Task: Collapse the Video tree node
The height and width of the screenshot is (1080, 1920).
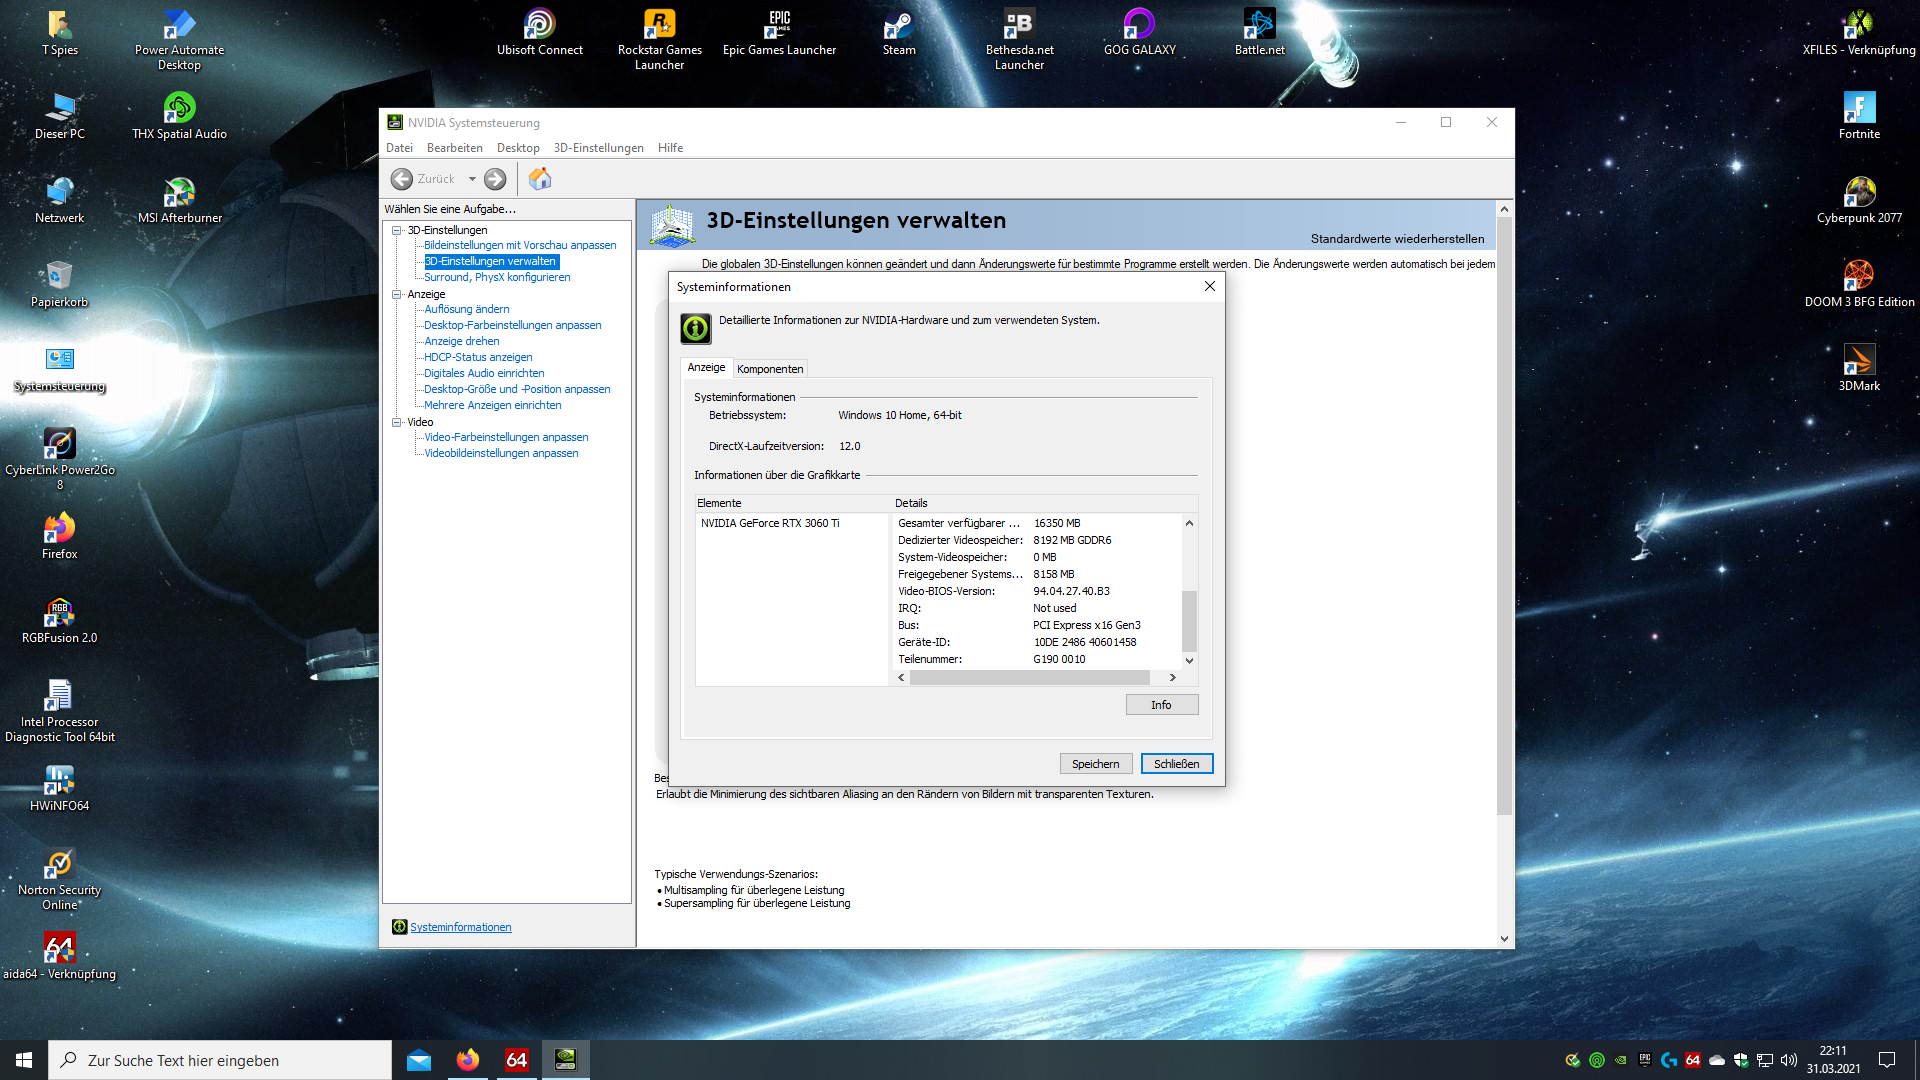Action: click(397, 422)
